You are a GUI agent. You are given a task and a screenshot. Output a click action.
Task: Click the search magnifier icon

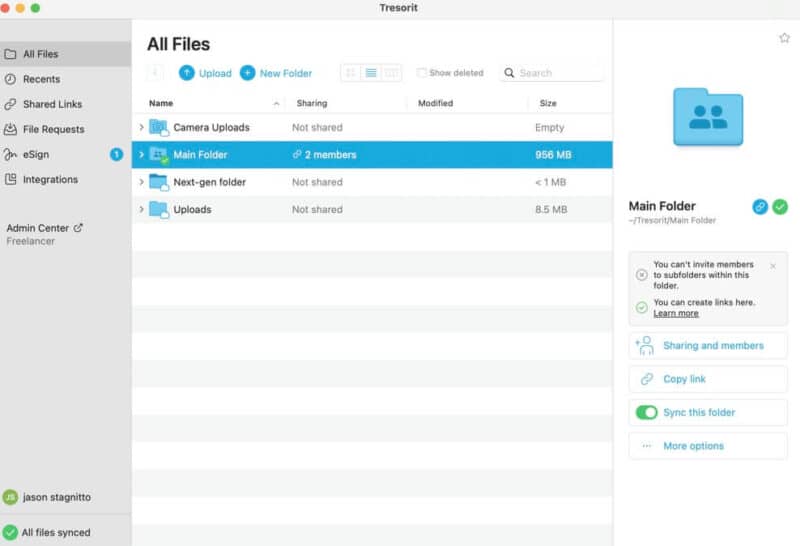click(509, 73)
